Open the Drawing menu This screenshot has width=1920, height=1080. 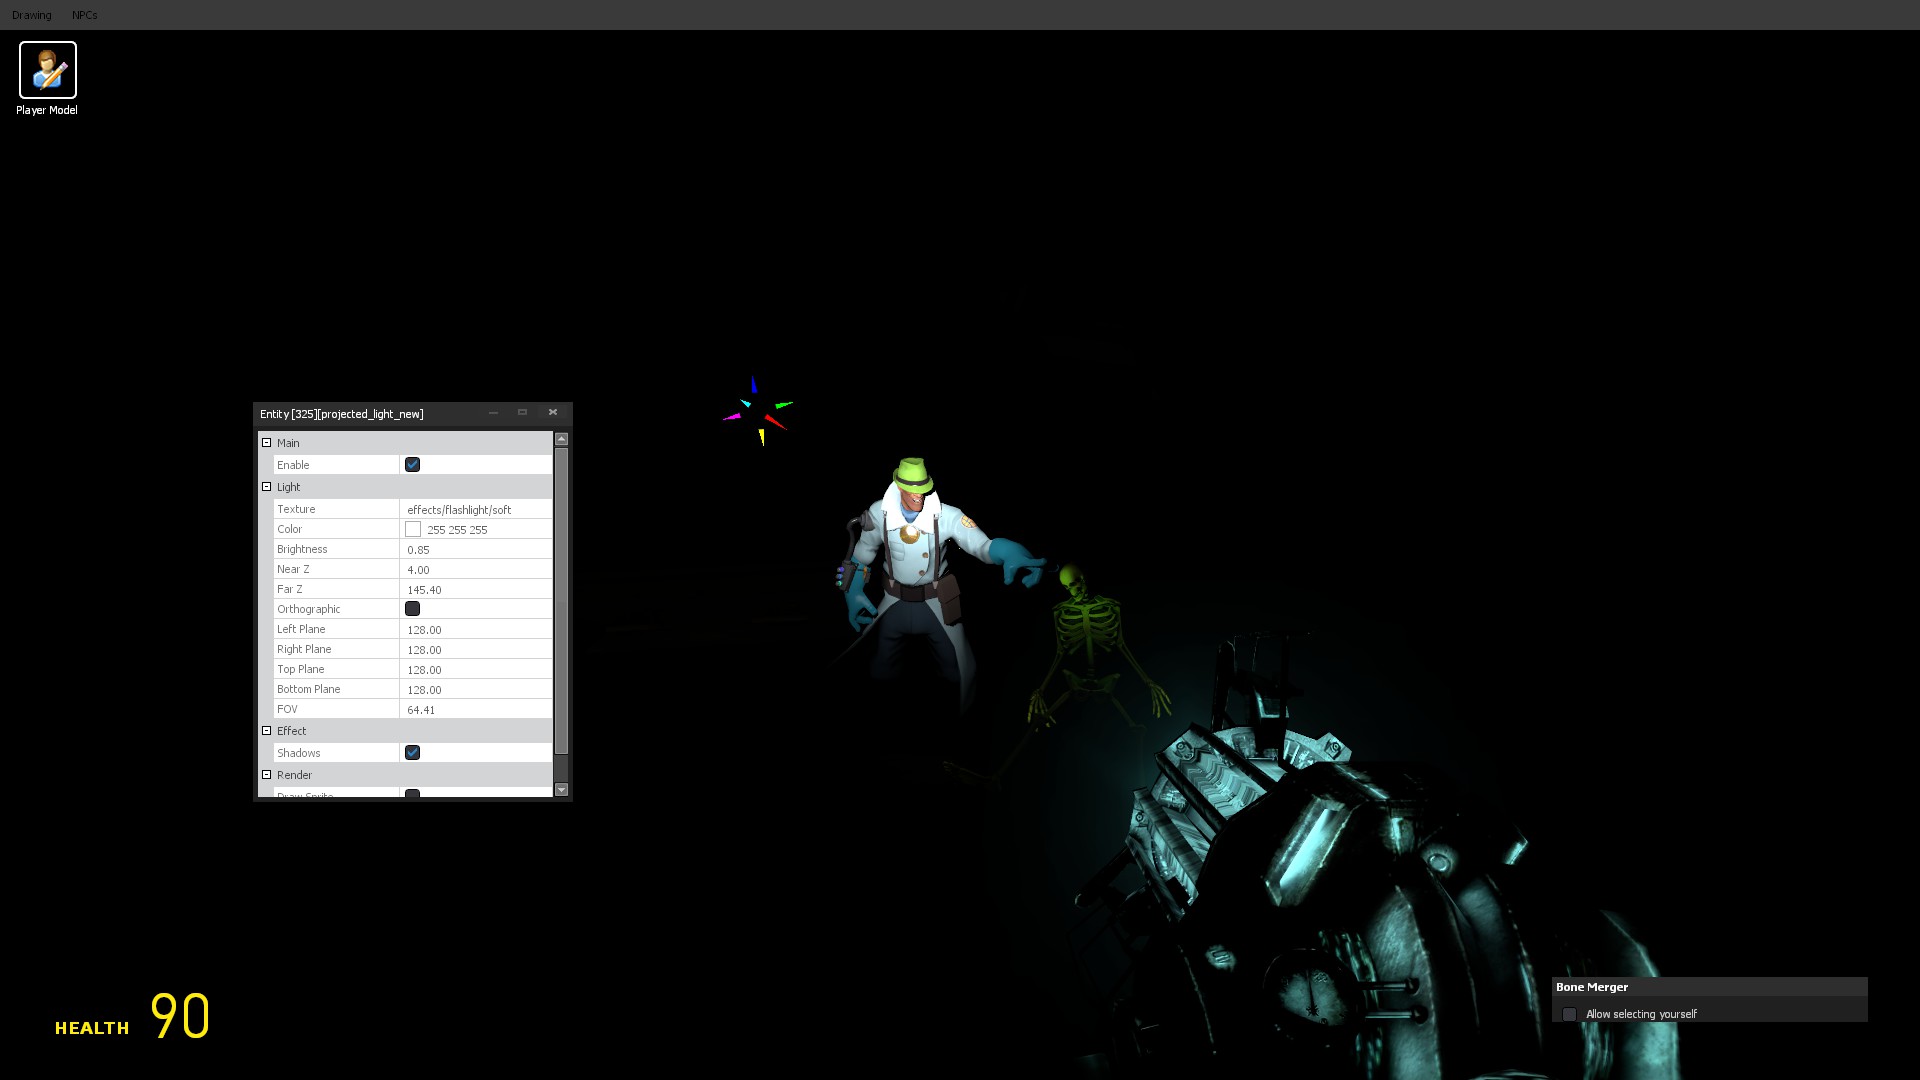(x=32, y=15)
